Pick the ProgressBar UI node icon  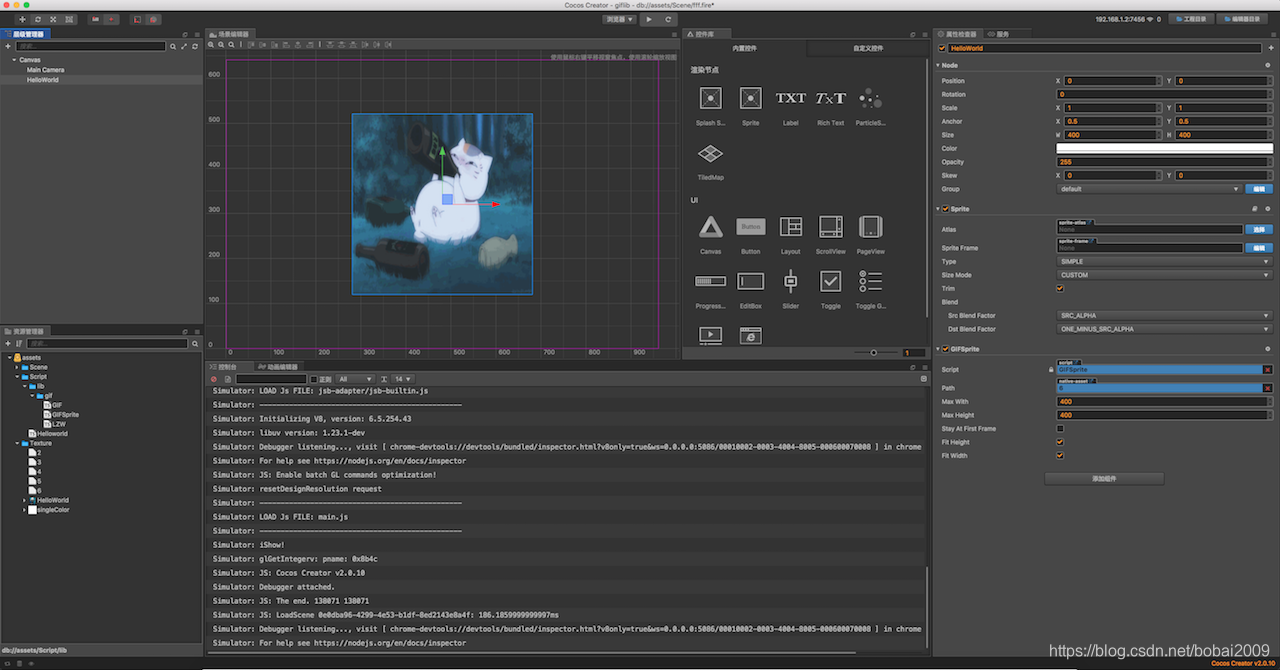[710, 282]
